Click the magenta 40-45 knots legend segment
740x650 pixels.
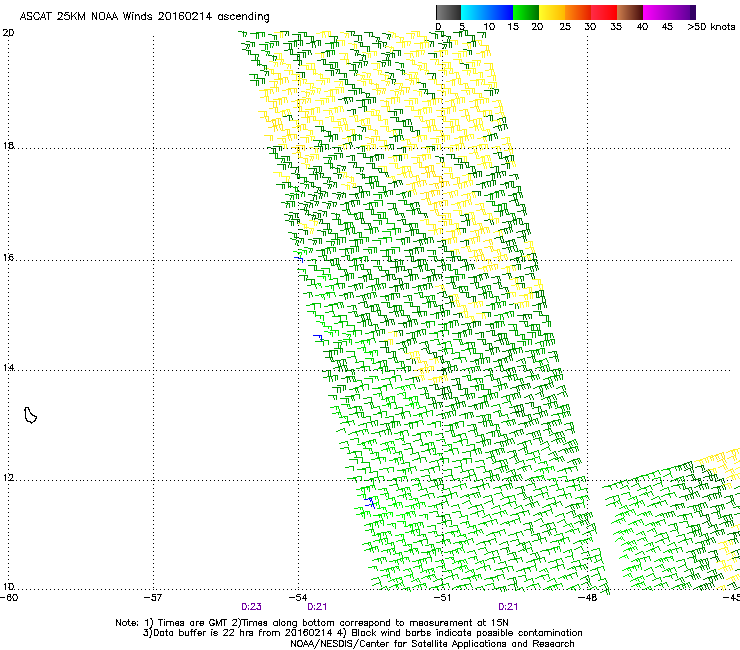(x=656, y=12)
